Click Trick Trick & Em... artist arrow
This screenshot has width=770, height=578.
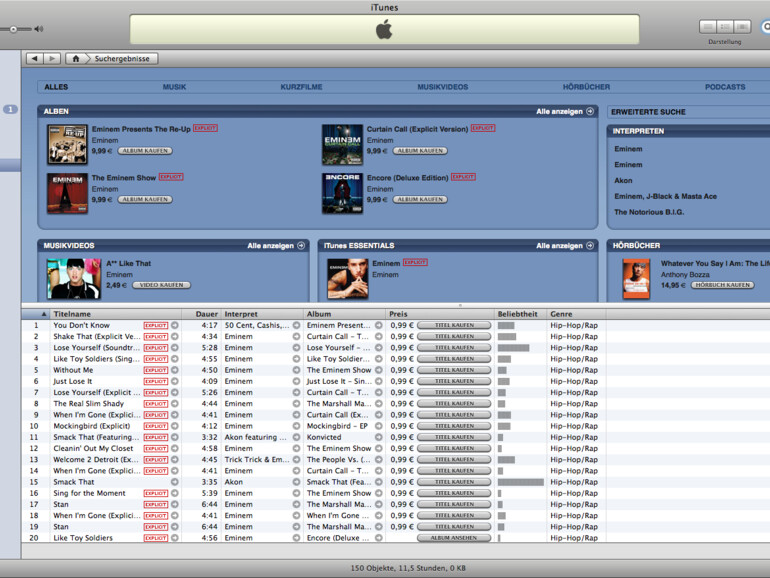pos(297,460)
